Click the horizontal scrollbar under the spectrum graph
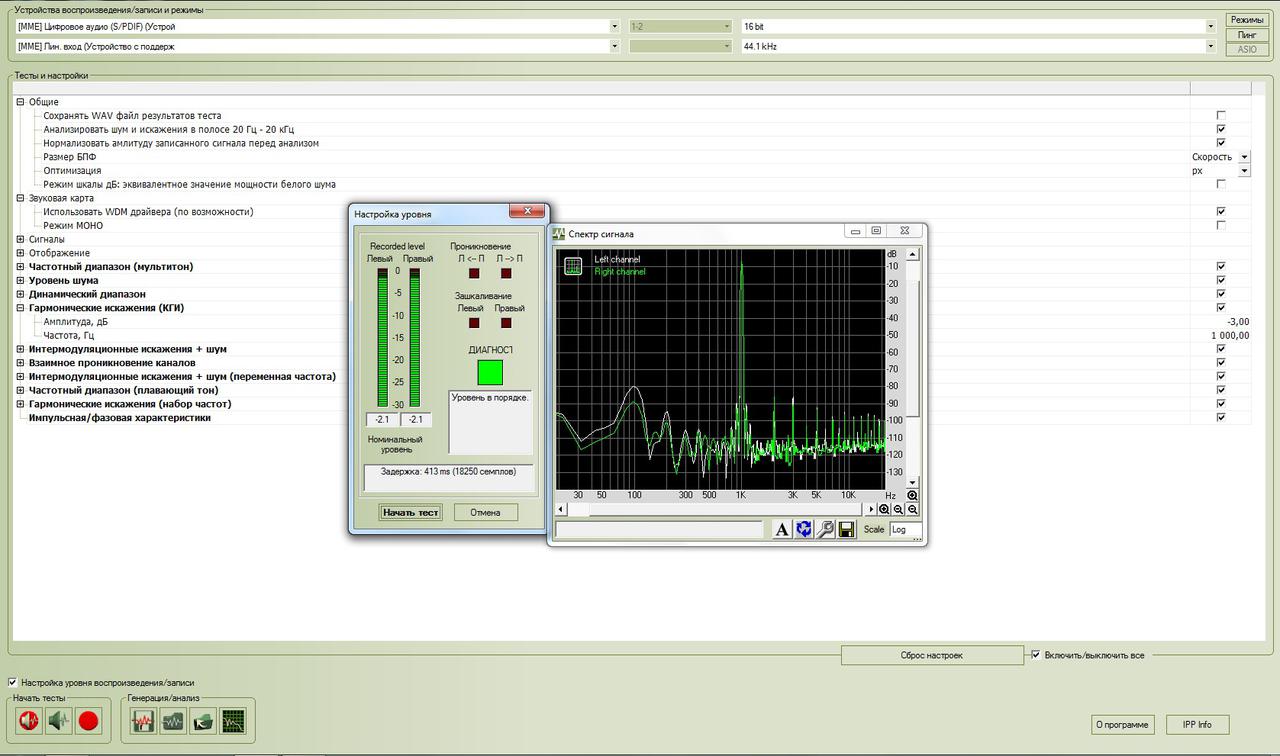 coord(717,510)
